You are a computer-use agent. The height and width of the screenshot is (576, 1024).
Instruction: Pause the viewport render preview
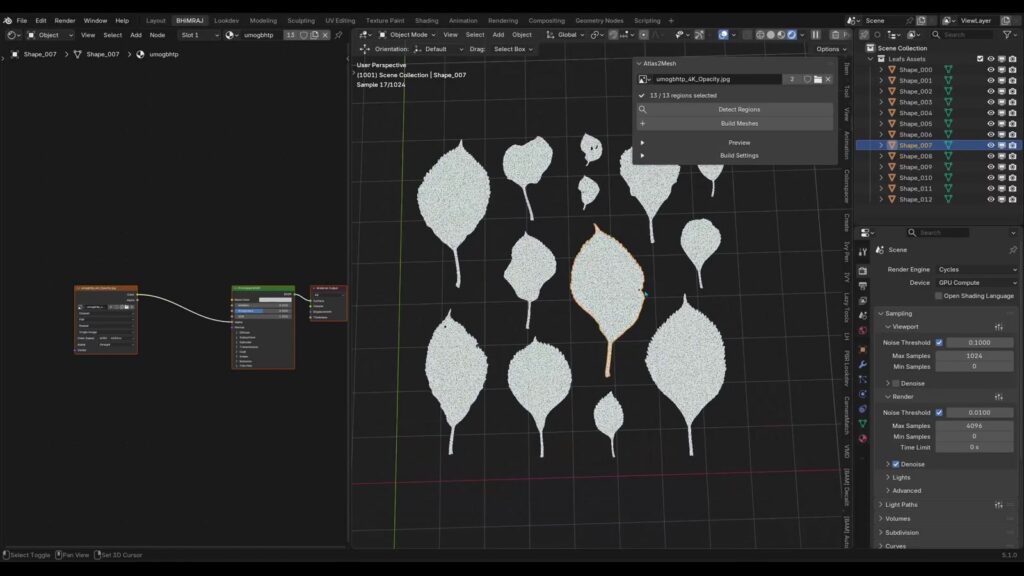click(816, 35)
